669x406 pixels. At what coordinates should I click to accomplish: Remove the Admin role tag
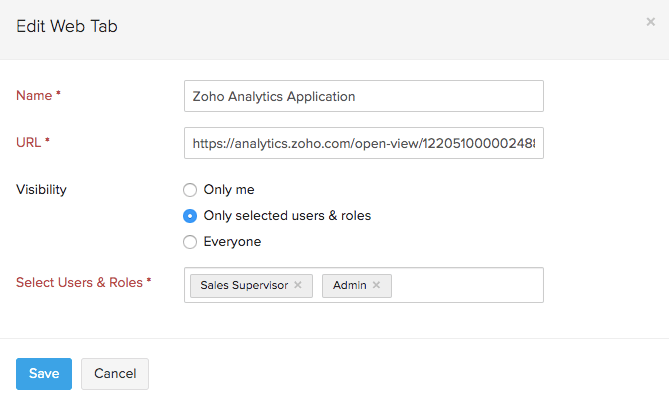(x=376, y=285)
